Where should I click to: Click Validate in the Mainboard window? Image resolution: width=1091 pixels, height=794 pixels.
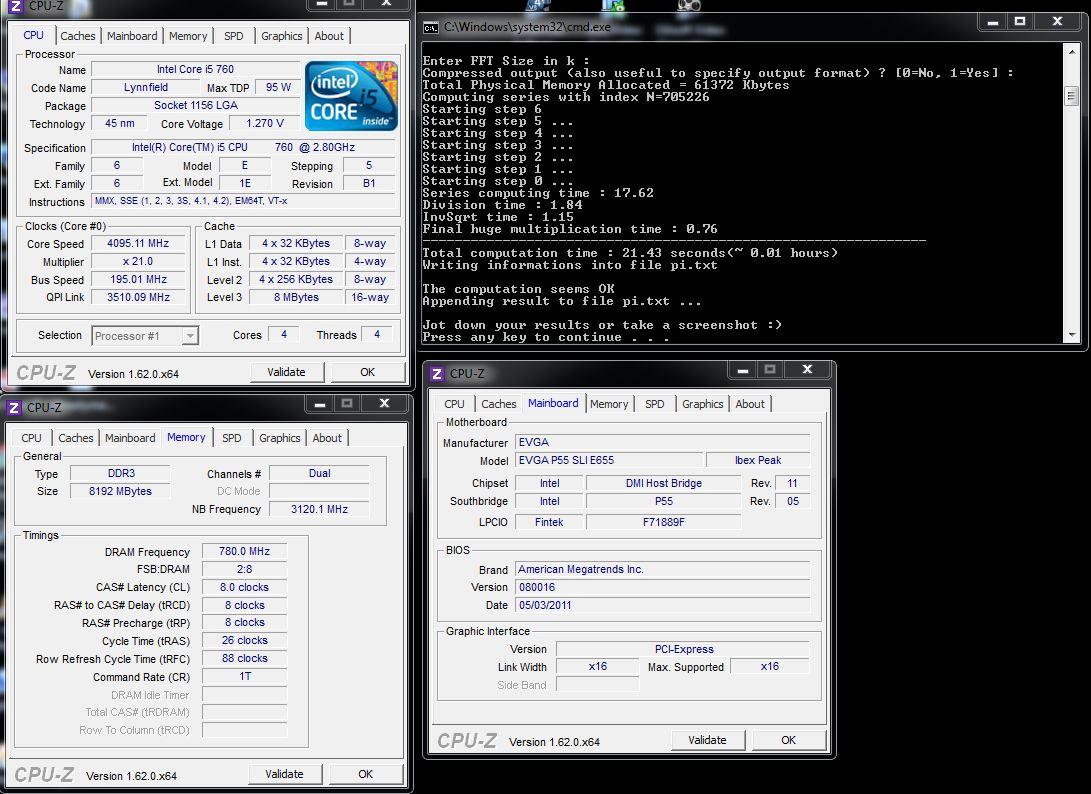point(708,740)
